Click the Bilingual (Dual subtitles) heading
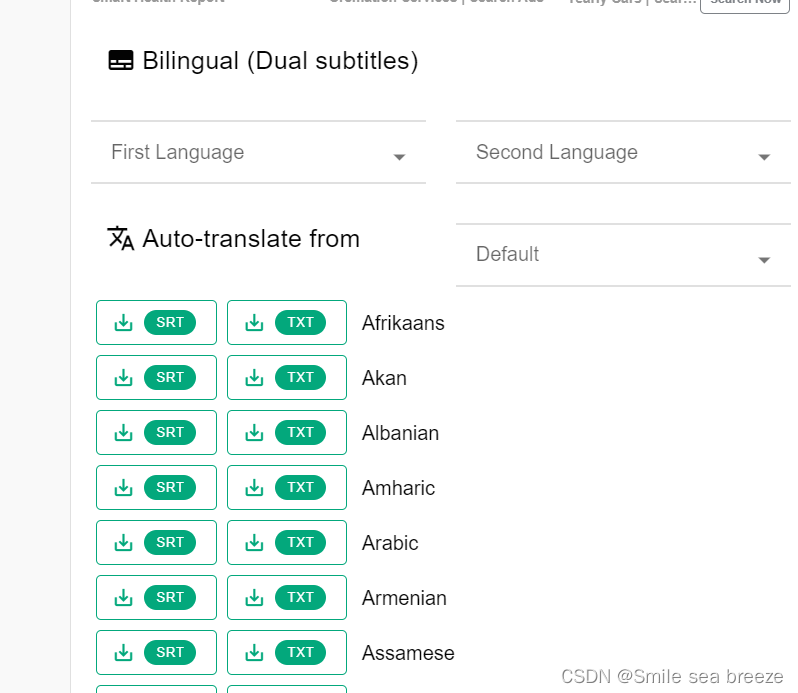Viewport: 798px width, 693px height. click(x=280, y=61)
